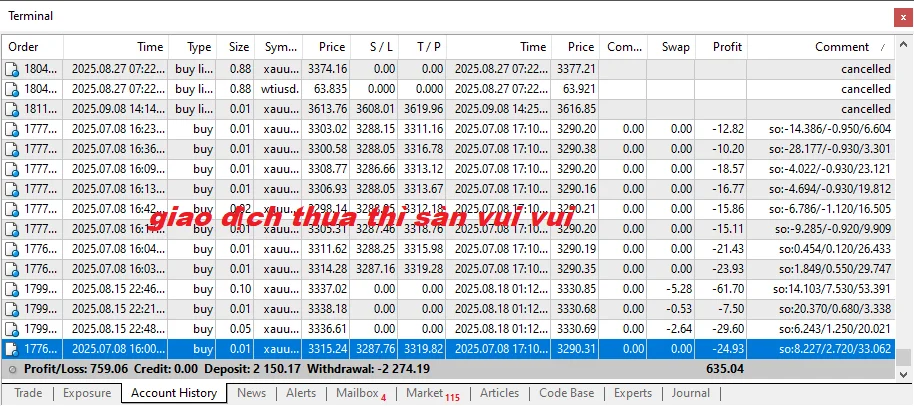Click the so:14.103/7.530/53.391 comment
Image resolution: width=914 pixels, height=406 pixels.
click(832, 290)
